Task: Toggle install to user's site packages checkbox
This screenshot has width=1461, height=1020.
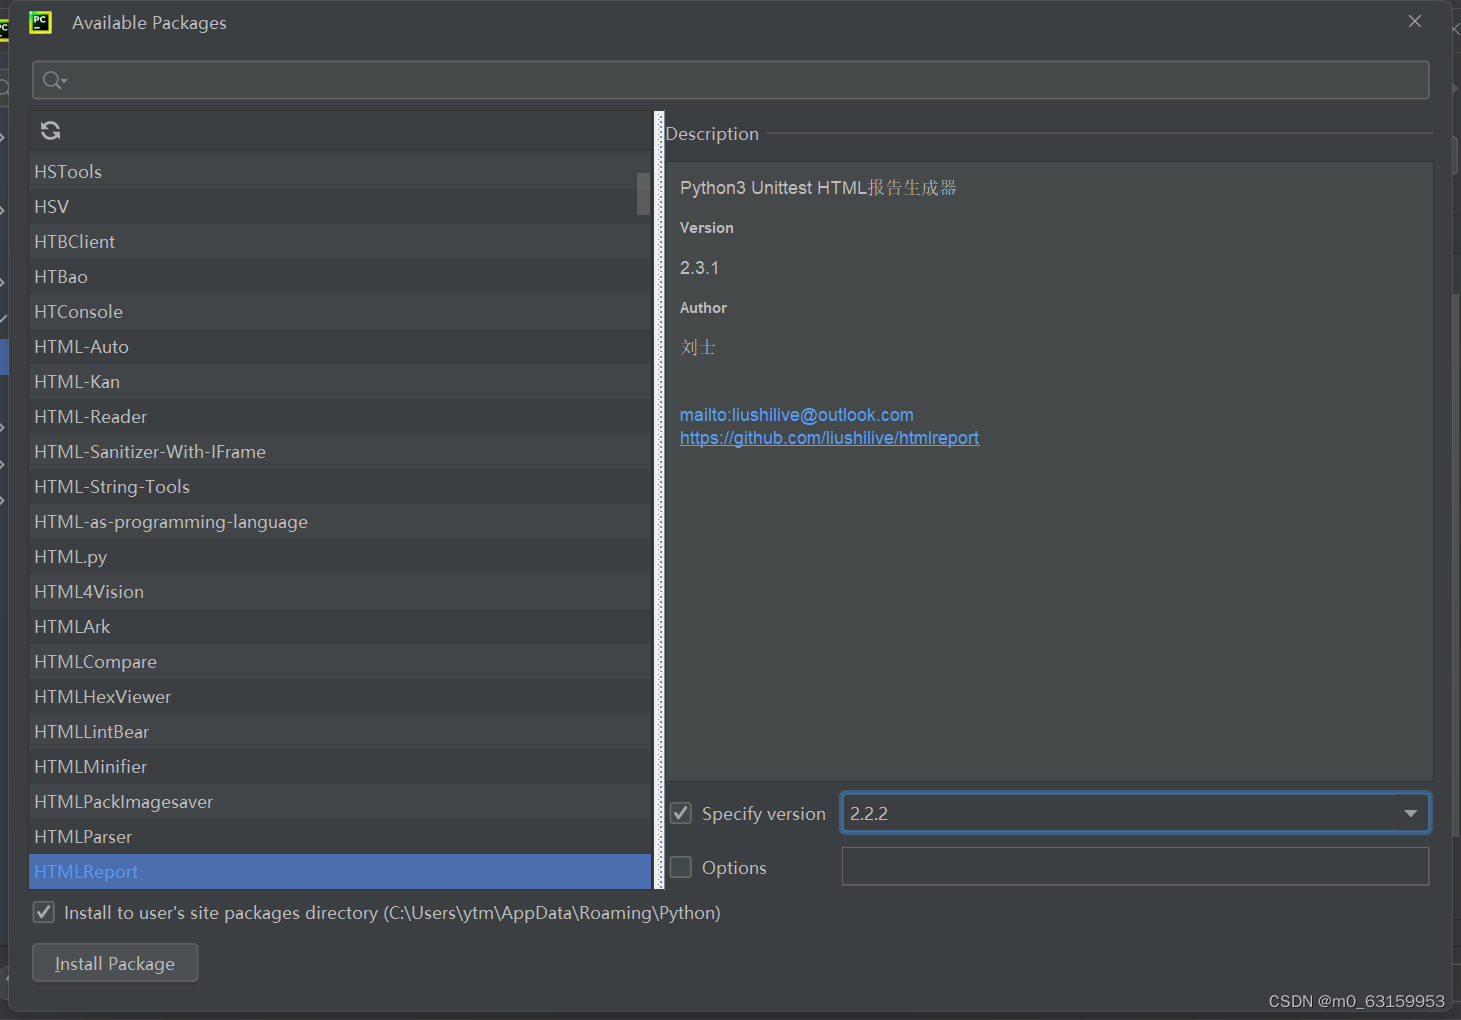Action: 44,912
